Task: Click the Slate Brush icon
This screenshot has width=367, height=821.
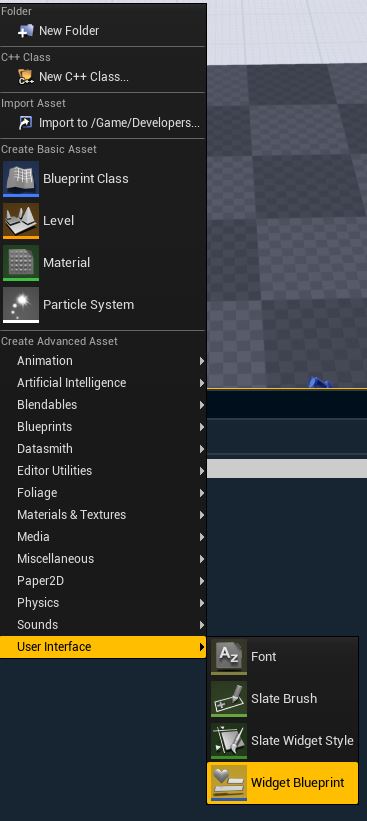Action: 229,698
